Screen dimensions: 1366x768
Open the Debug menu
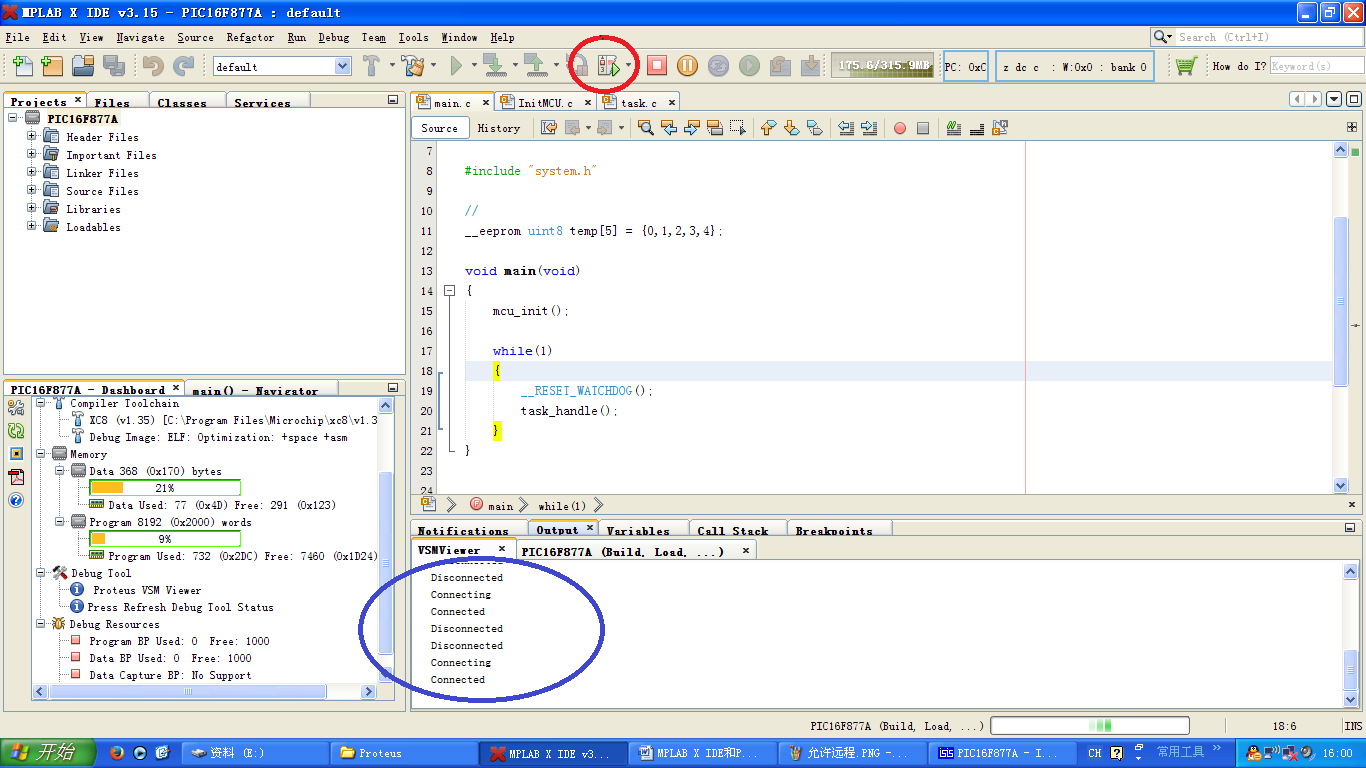tap(334, 37)
